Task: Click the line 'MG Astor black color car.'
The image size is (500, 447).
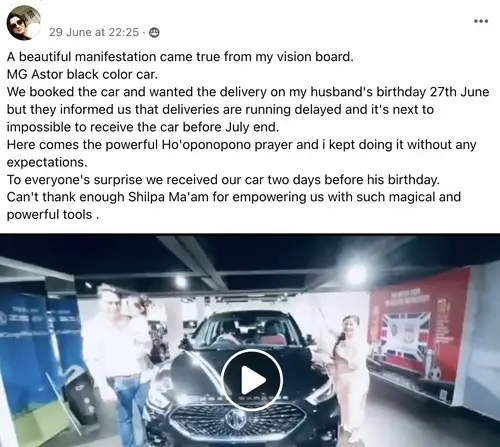Action: coord(82,74)
